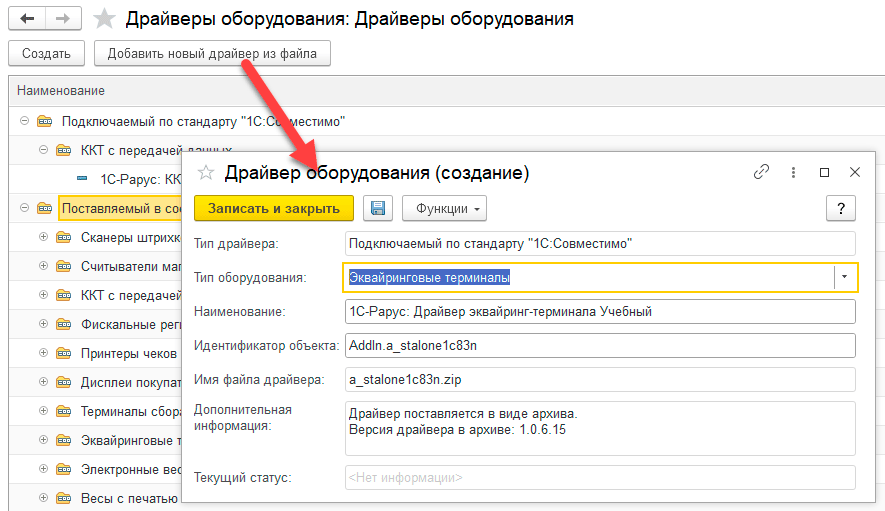Open the 'Тип оборудования' dropdown arrow
885x511 pixels.
(844, 277)
